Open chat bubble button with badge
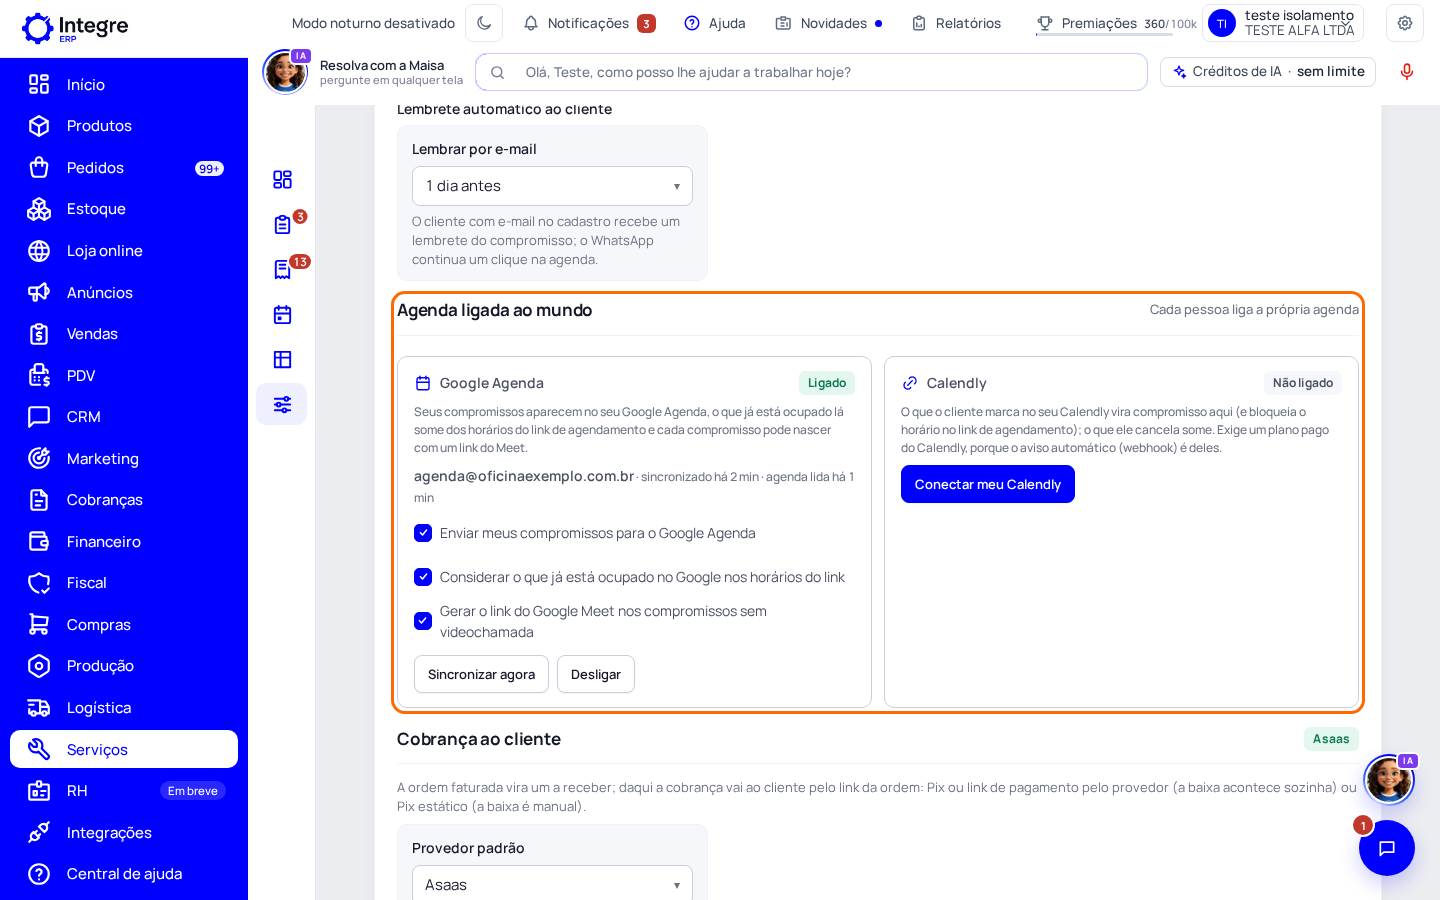 coord(1387,848)
